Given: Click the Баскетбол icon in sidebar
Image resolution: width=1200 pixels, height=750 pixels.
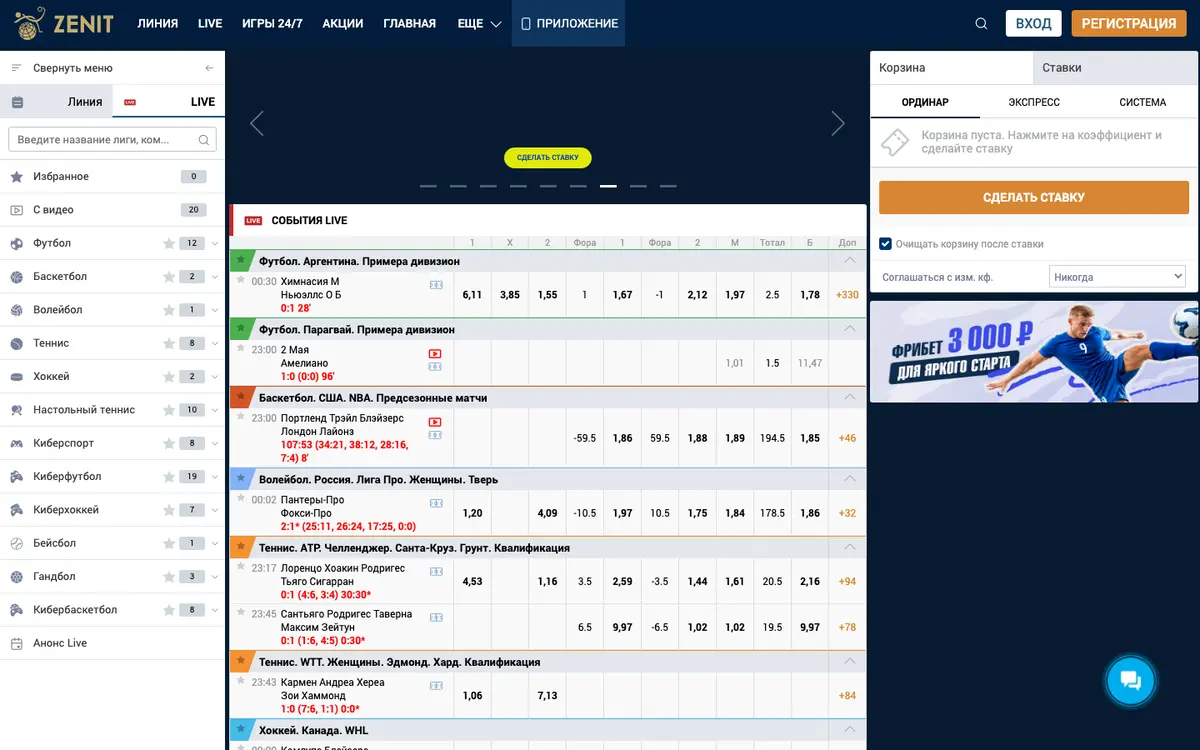Looking at the screenshot, I should coord(16,277).
